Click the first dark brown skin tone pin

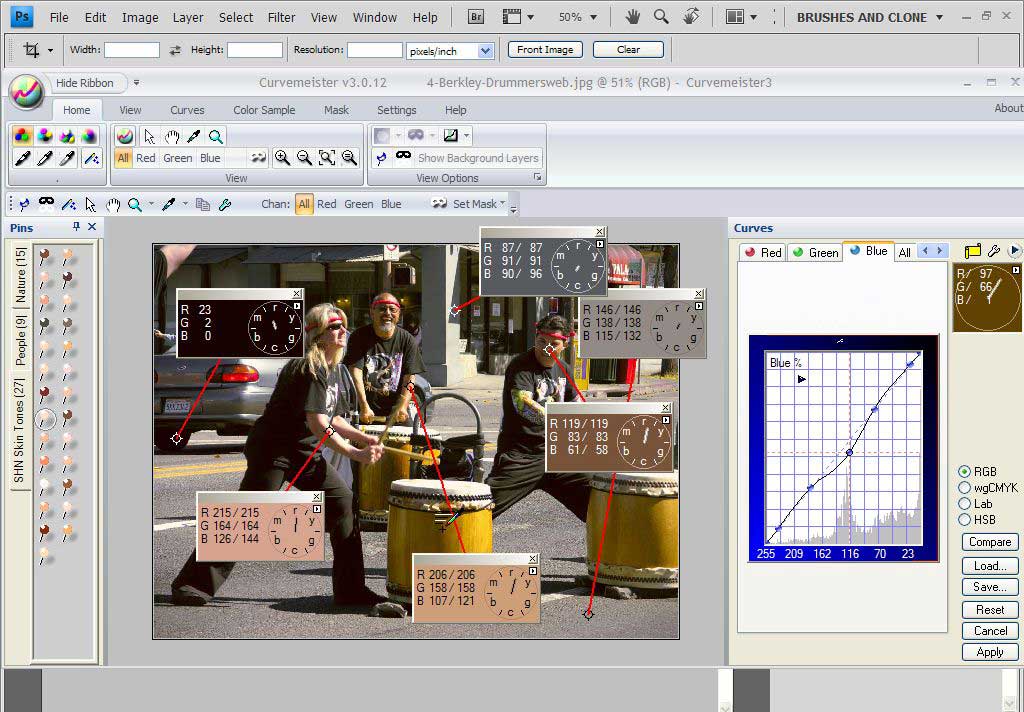pyautogui.click(x=44, y=256)
